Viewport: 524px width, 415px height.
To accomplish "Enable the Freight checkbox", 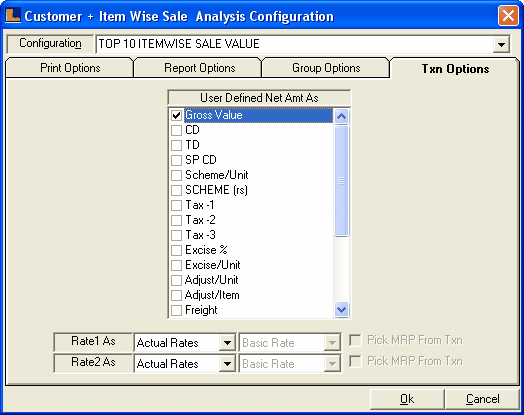I will tap(176, 311).
